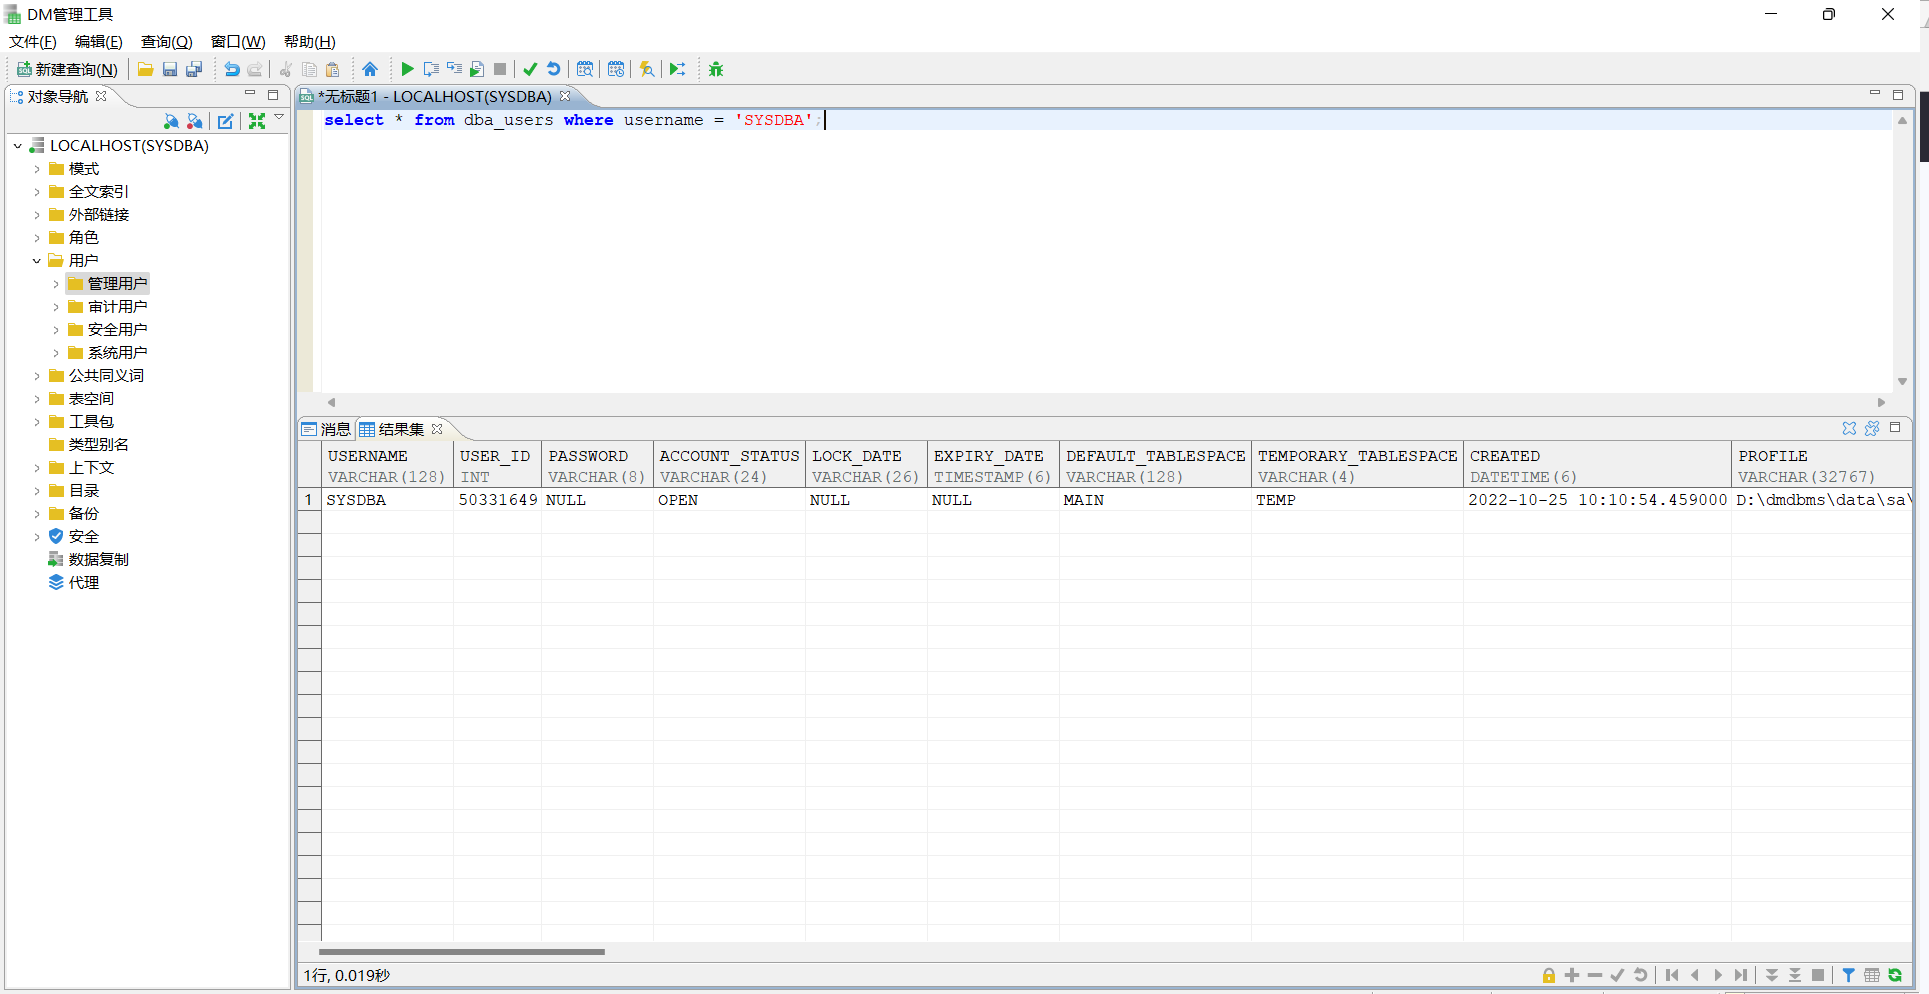
Task: Collapse the LOCALHOST(SYSDBA) connection node
Action: (18, 146)
